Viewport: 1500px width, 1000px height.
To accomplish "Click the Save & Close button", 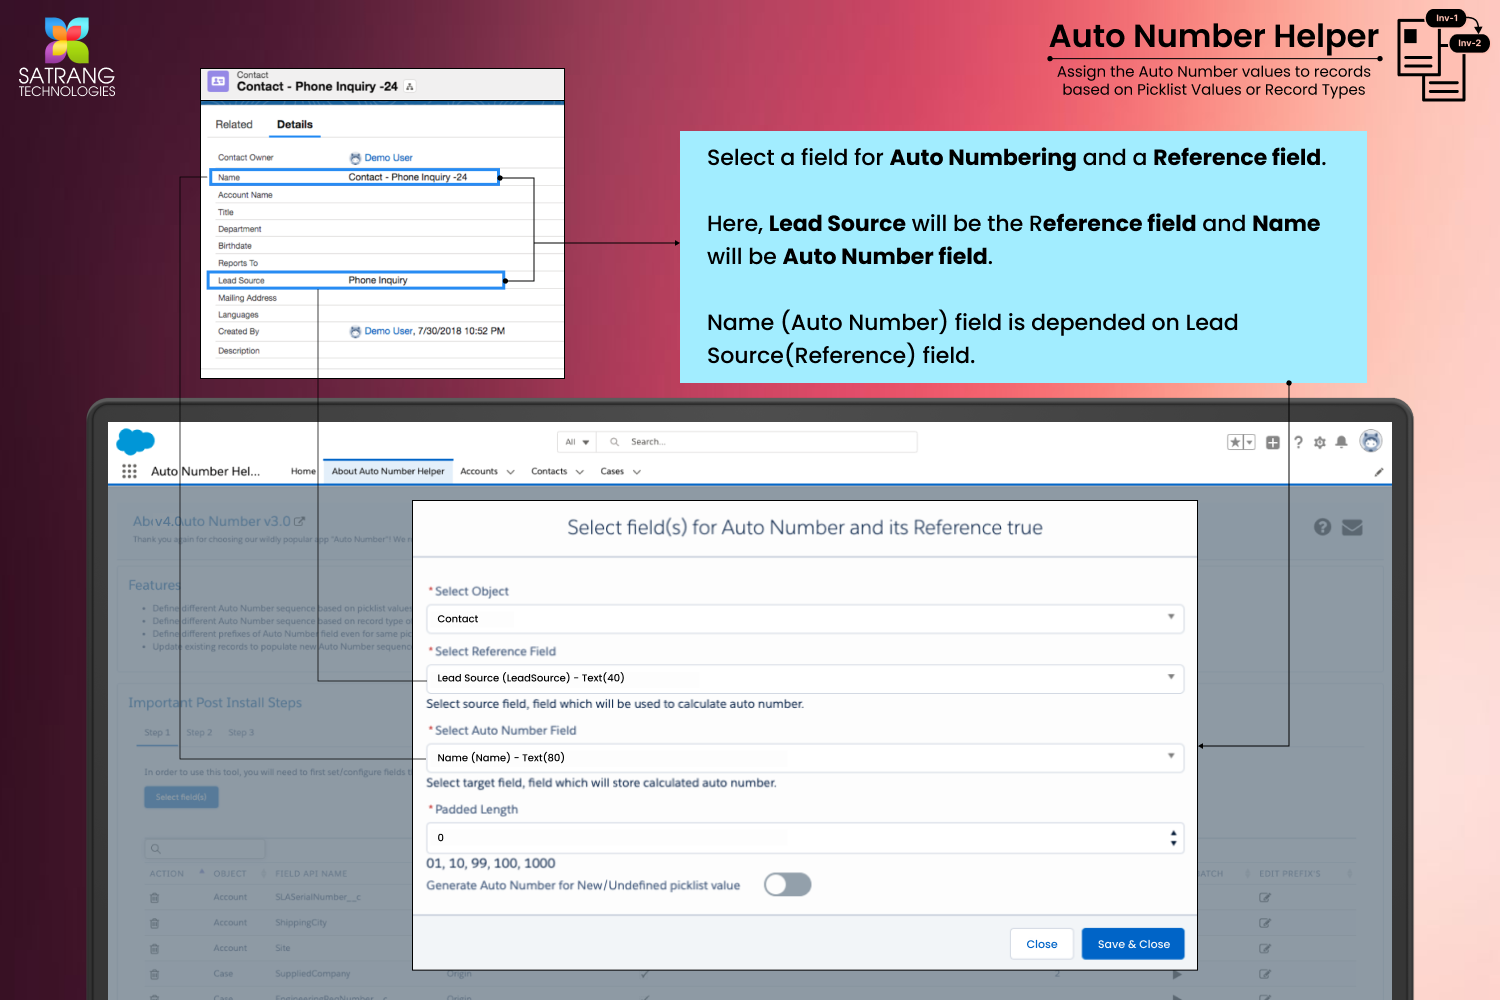I will [x=1133, y=944].
